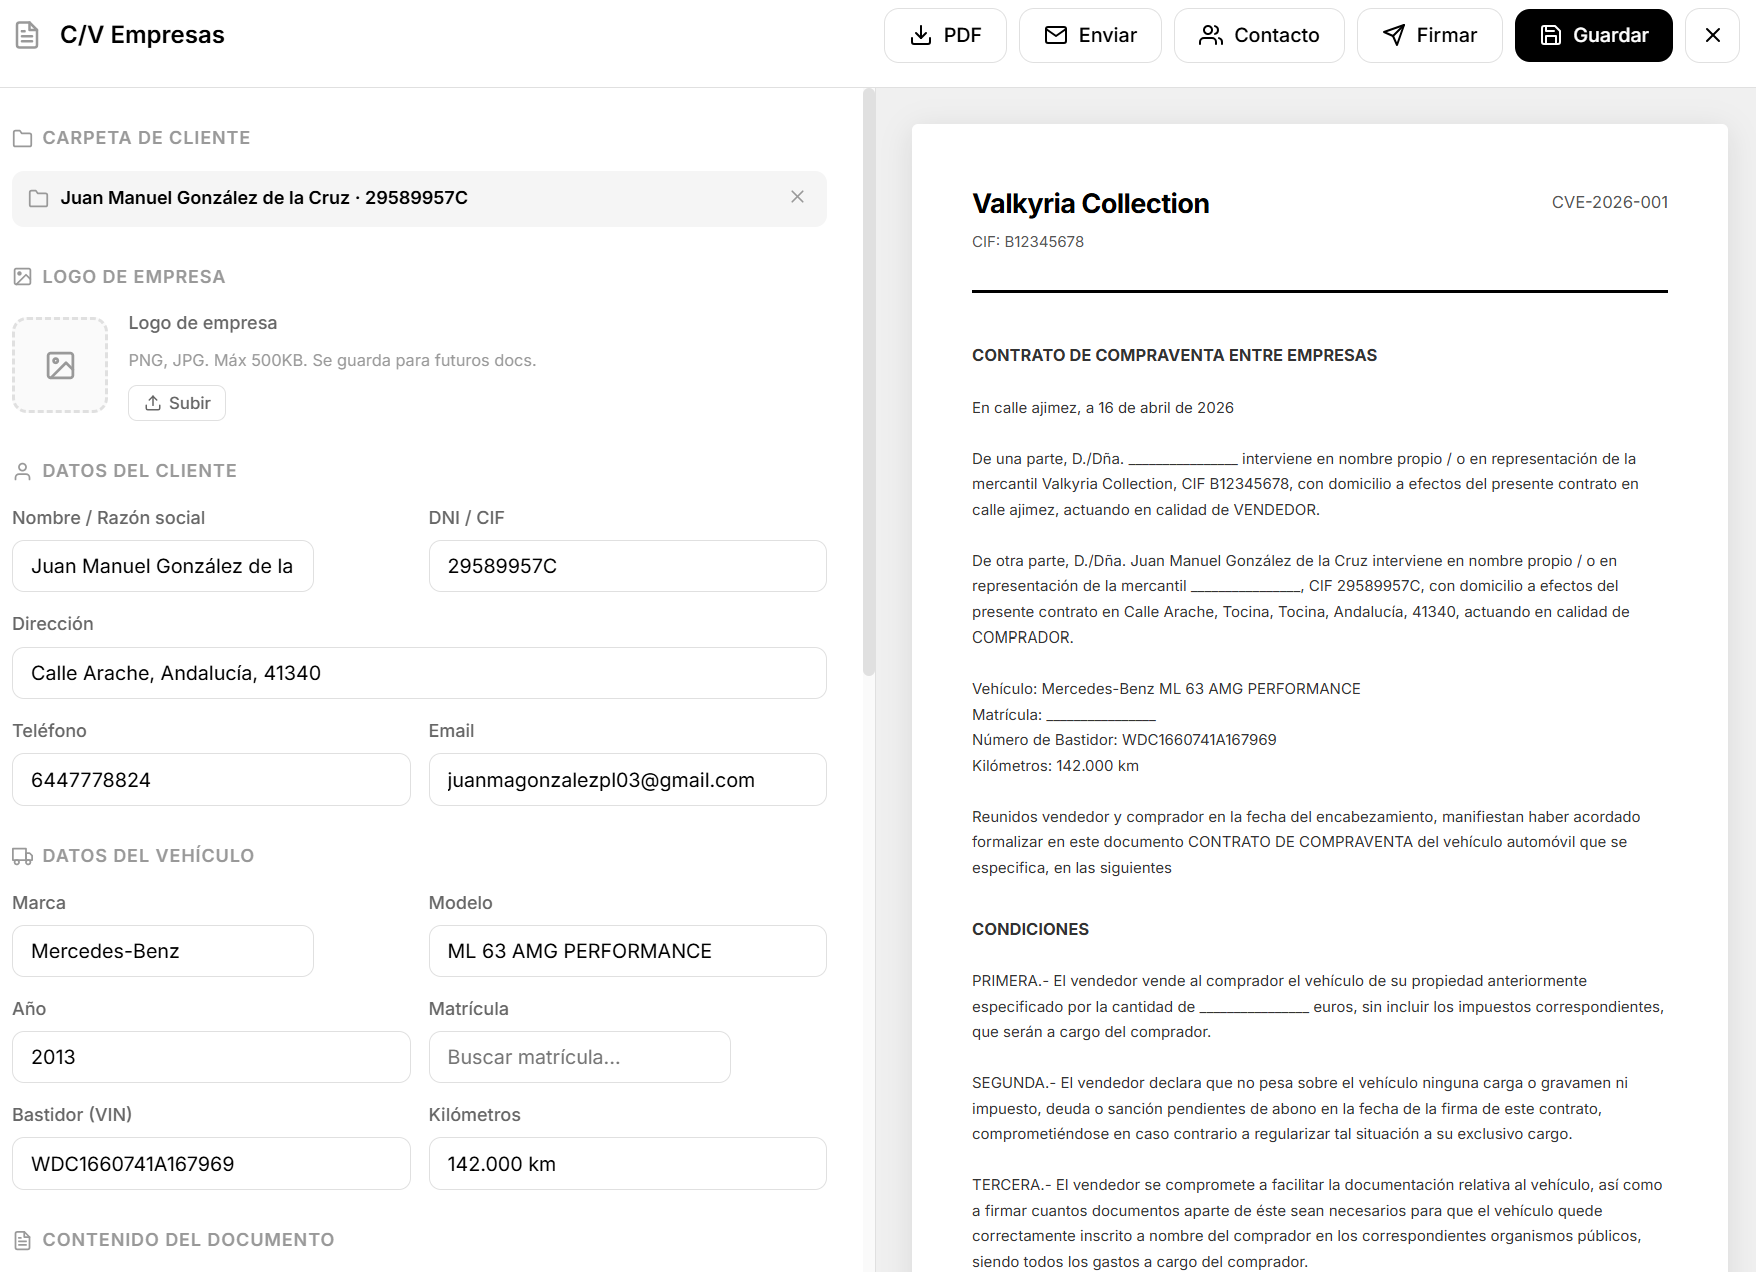Click the Bastidor (VIN) field
This screenshot has width=1756, height=1272.
click(x=211, y=1164)
